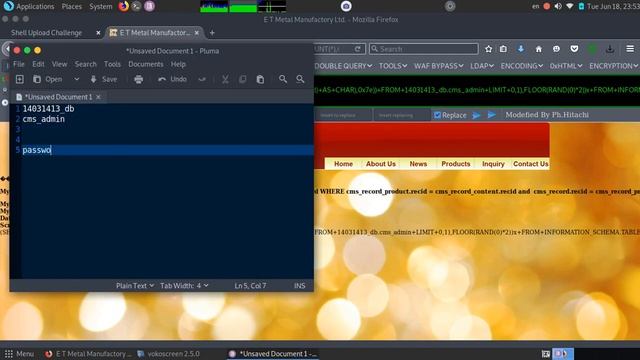
Task: Click the Cut scissors icon
Action: (225, 79)
